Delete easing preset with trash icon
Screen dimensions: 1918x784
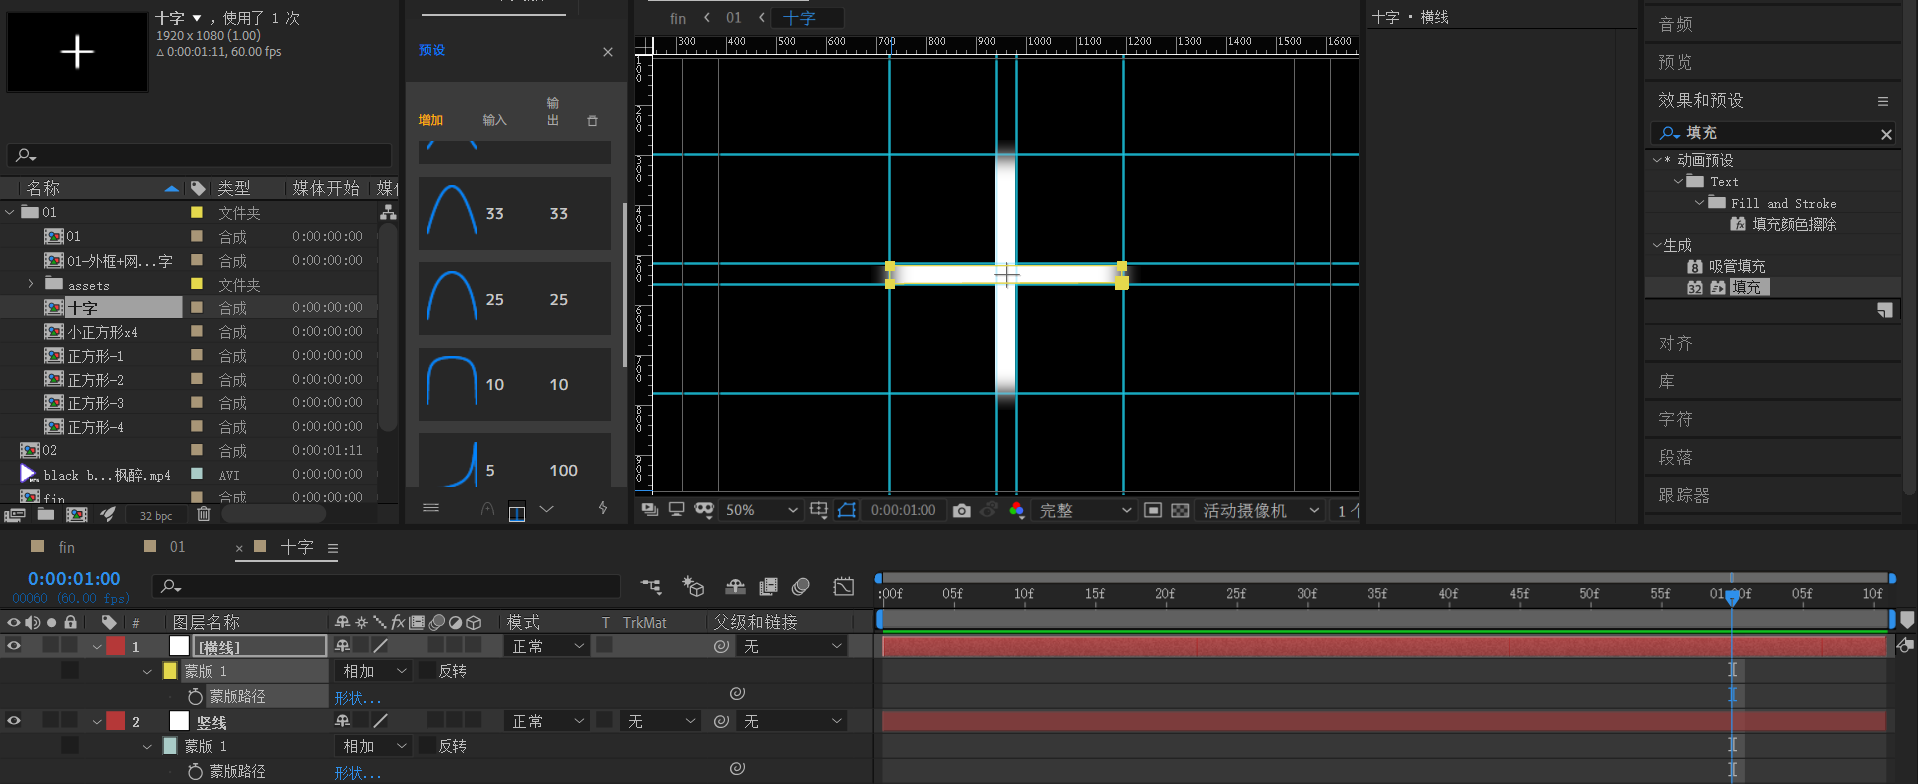click(x=592, y=121)
